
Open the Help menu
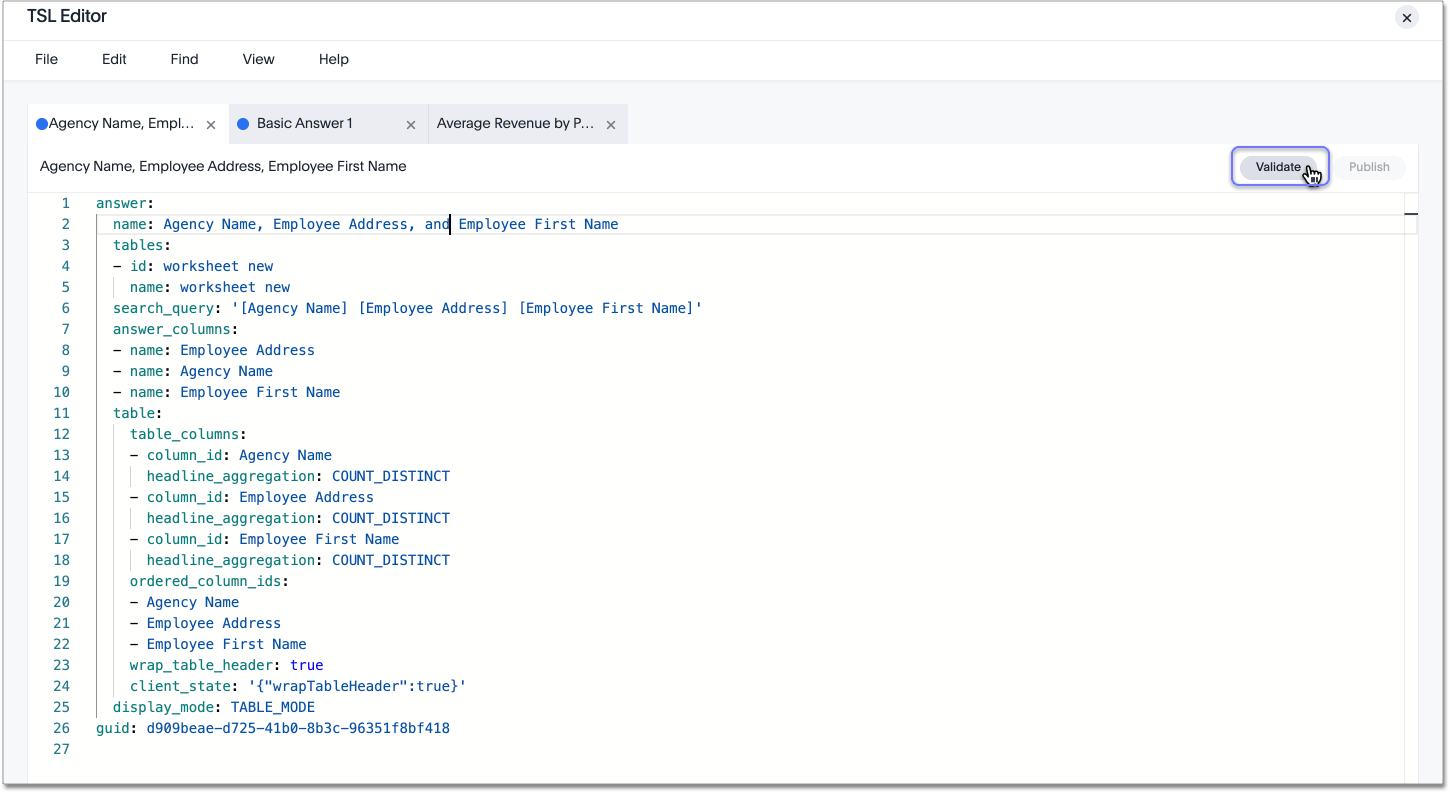tap(333, 59)
